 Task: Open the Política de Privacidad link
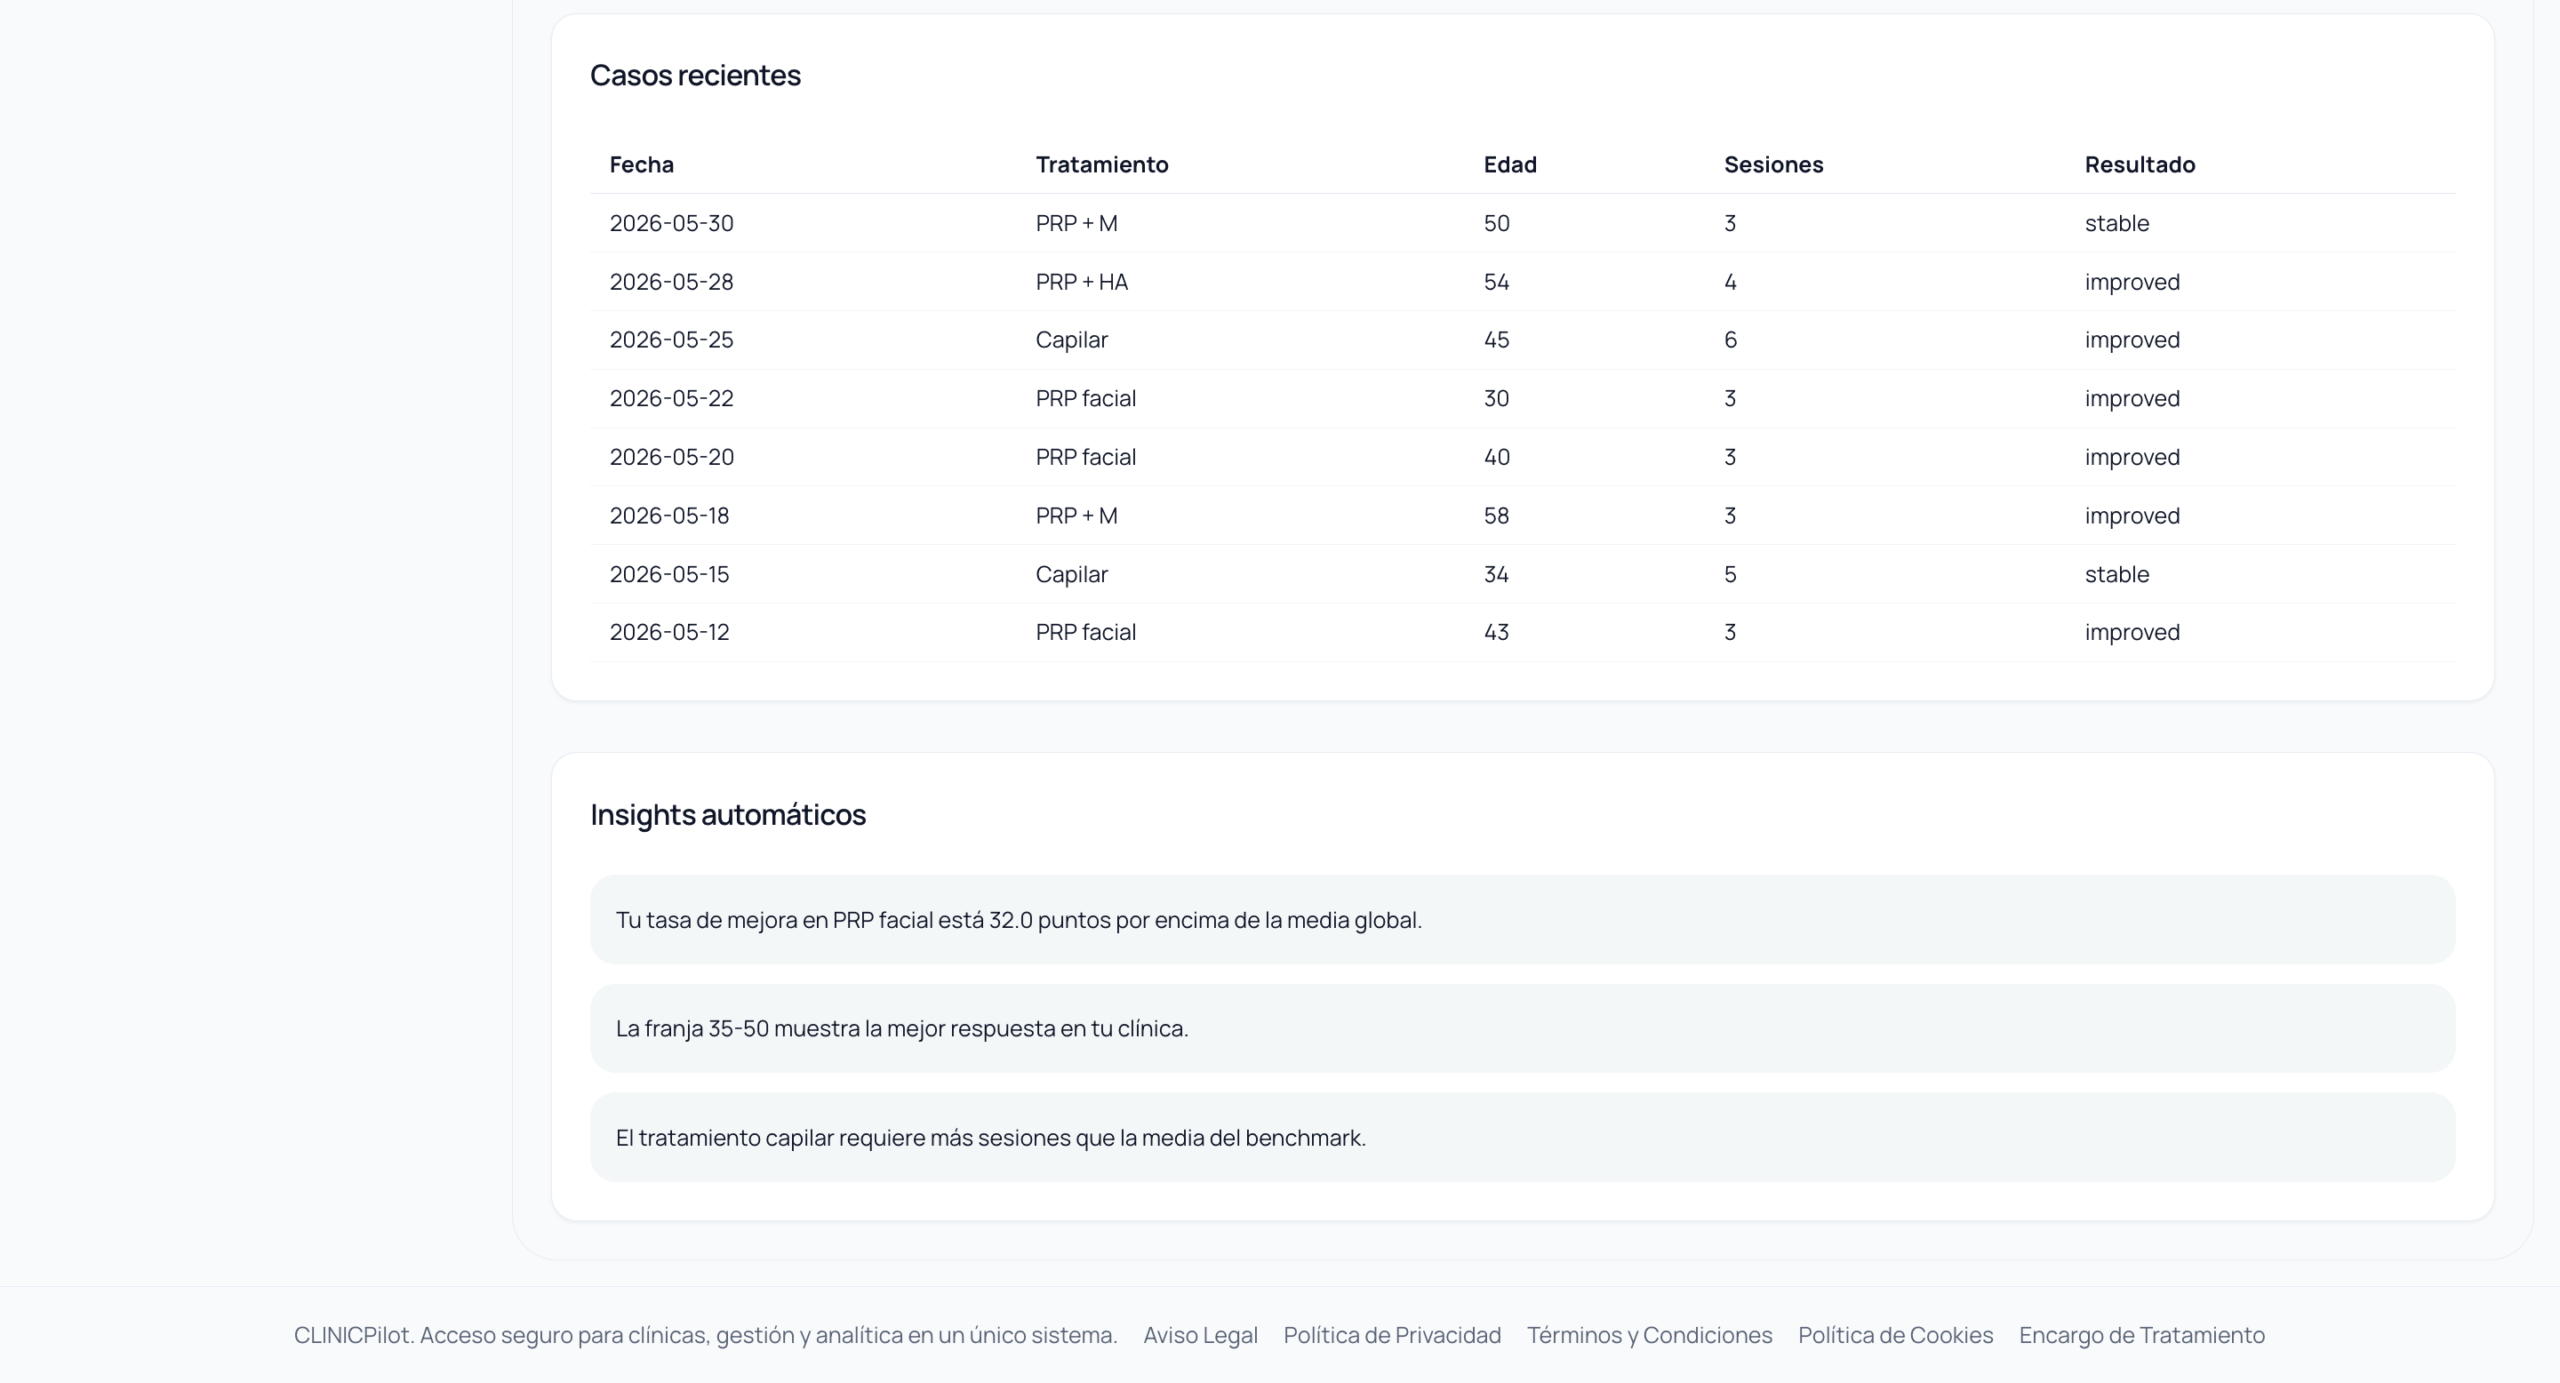tap(1392, 1335)
